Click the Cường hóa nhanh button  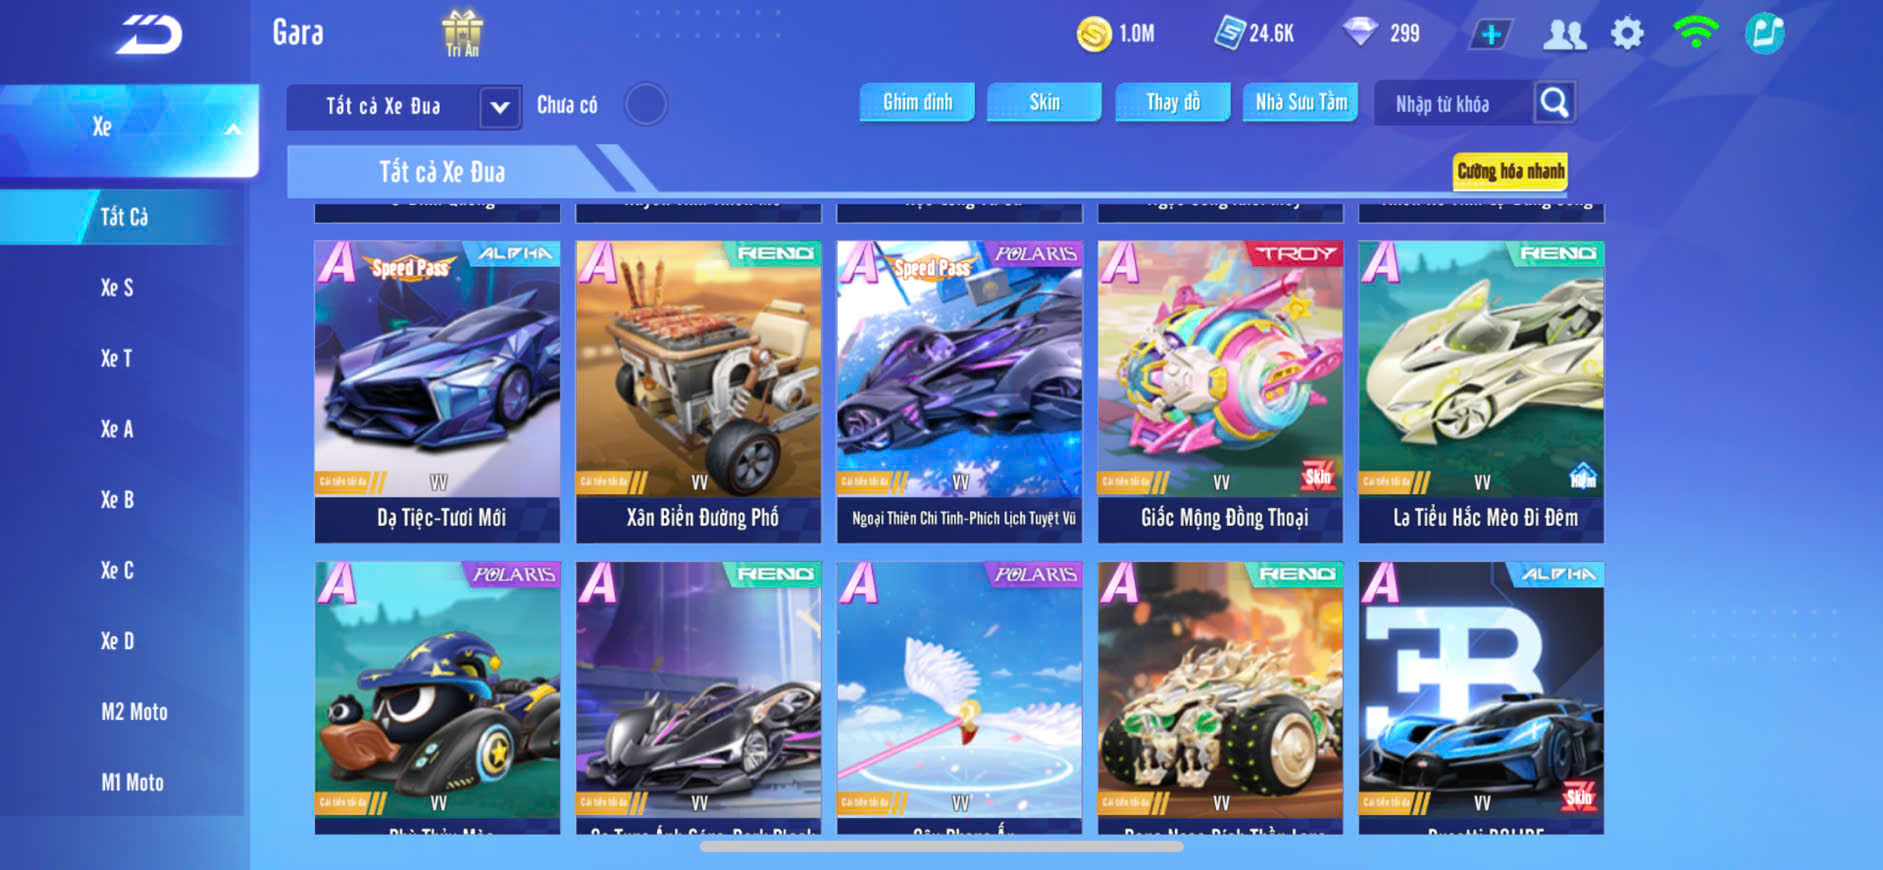(1510, 171)
